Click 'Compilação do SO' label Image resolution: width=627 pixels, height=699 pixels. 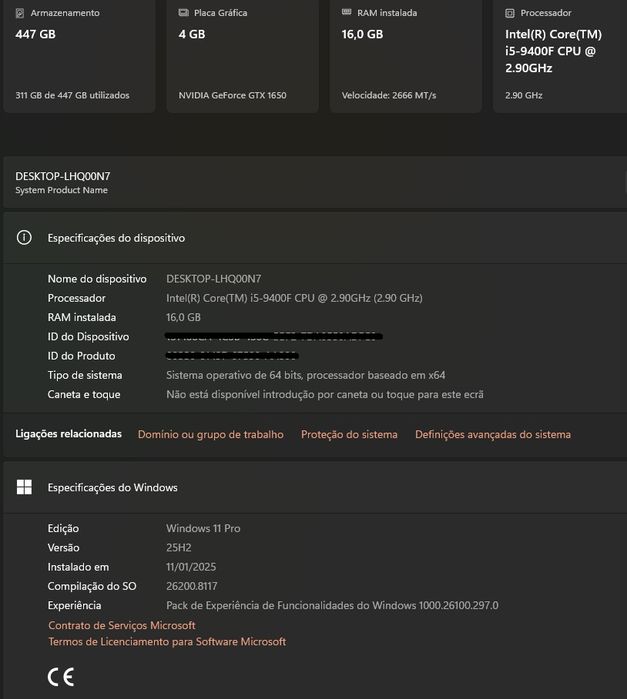click(92, 586)
